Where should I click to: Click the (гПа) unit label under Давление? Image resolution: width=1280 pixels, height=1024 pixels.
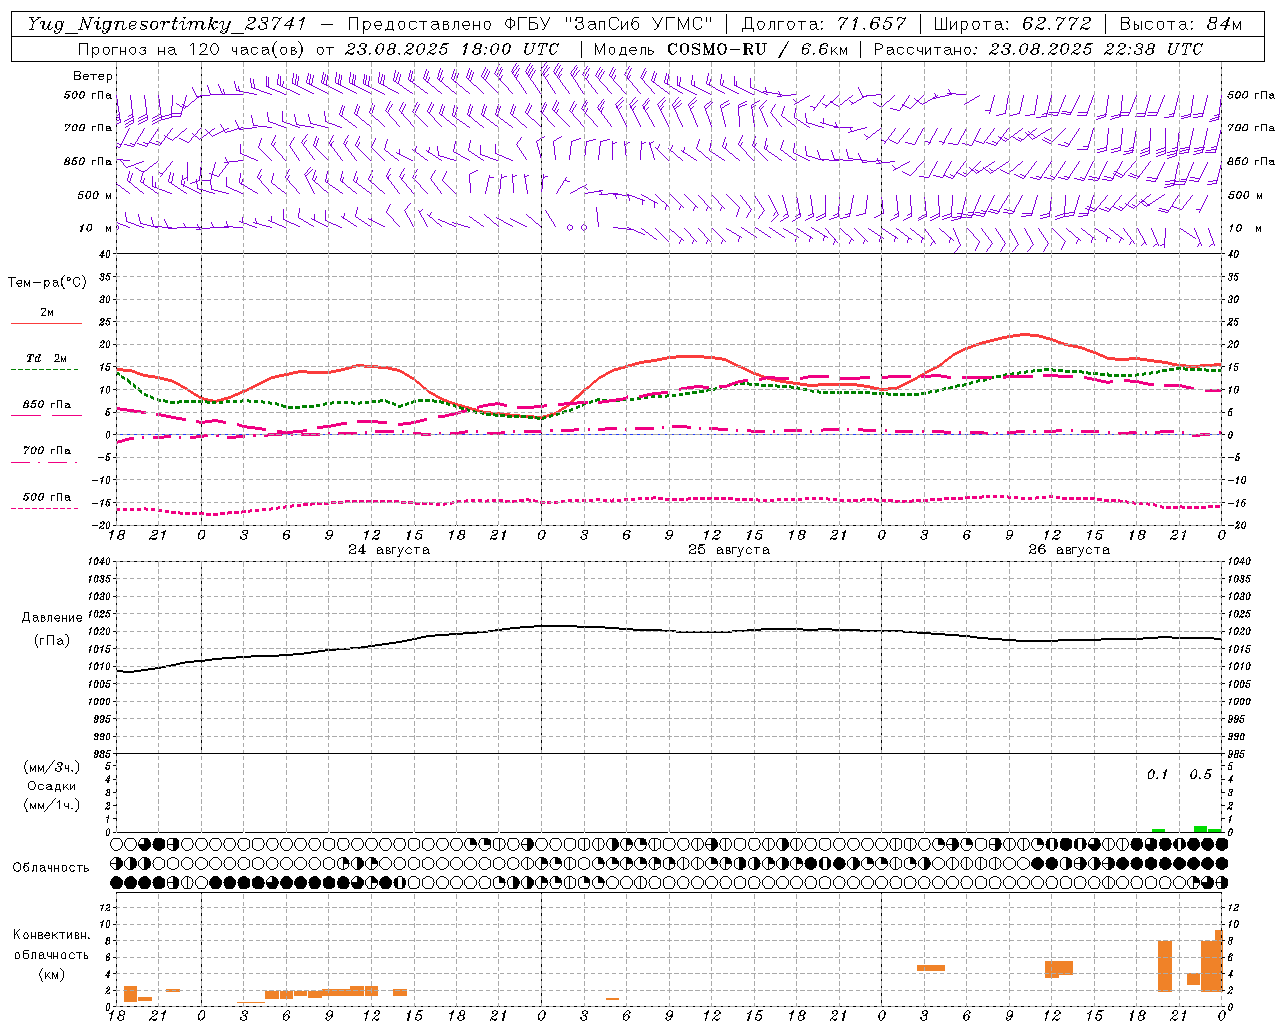[52, 640]
